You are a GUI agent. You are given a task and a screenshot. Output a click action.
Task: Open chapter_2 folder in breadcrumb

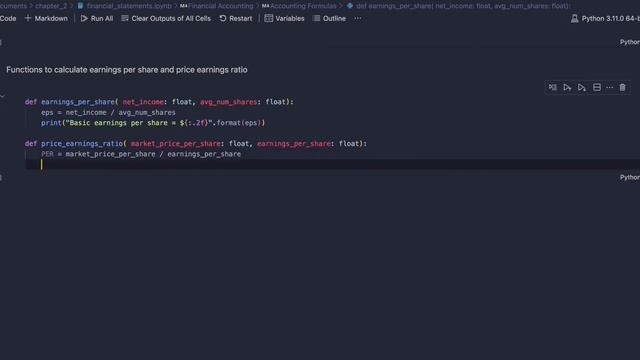coord(51,6)
